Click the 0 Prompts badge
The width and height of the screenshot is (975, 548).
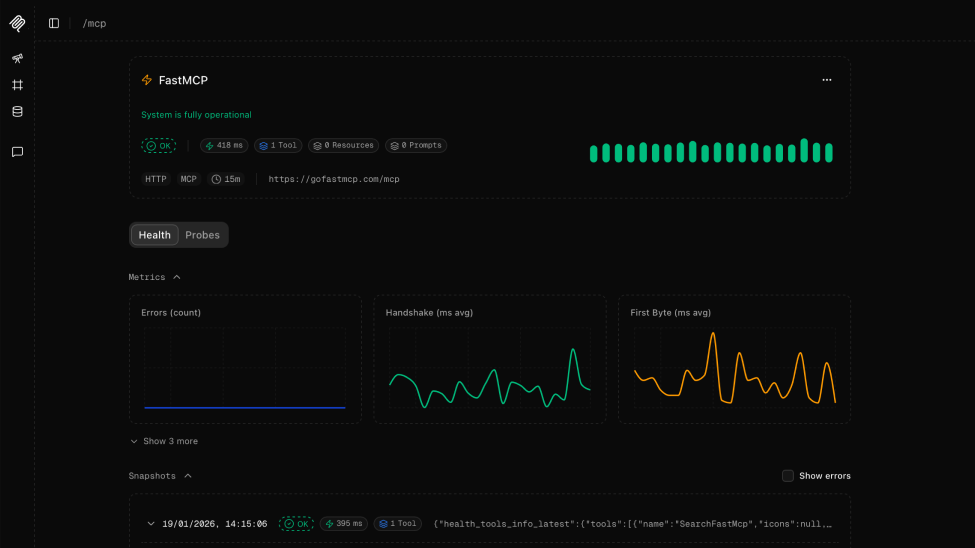[415, 145]
